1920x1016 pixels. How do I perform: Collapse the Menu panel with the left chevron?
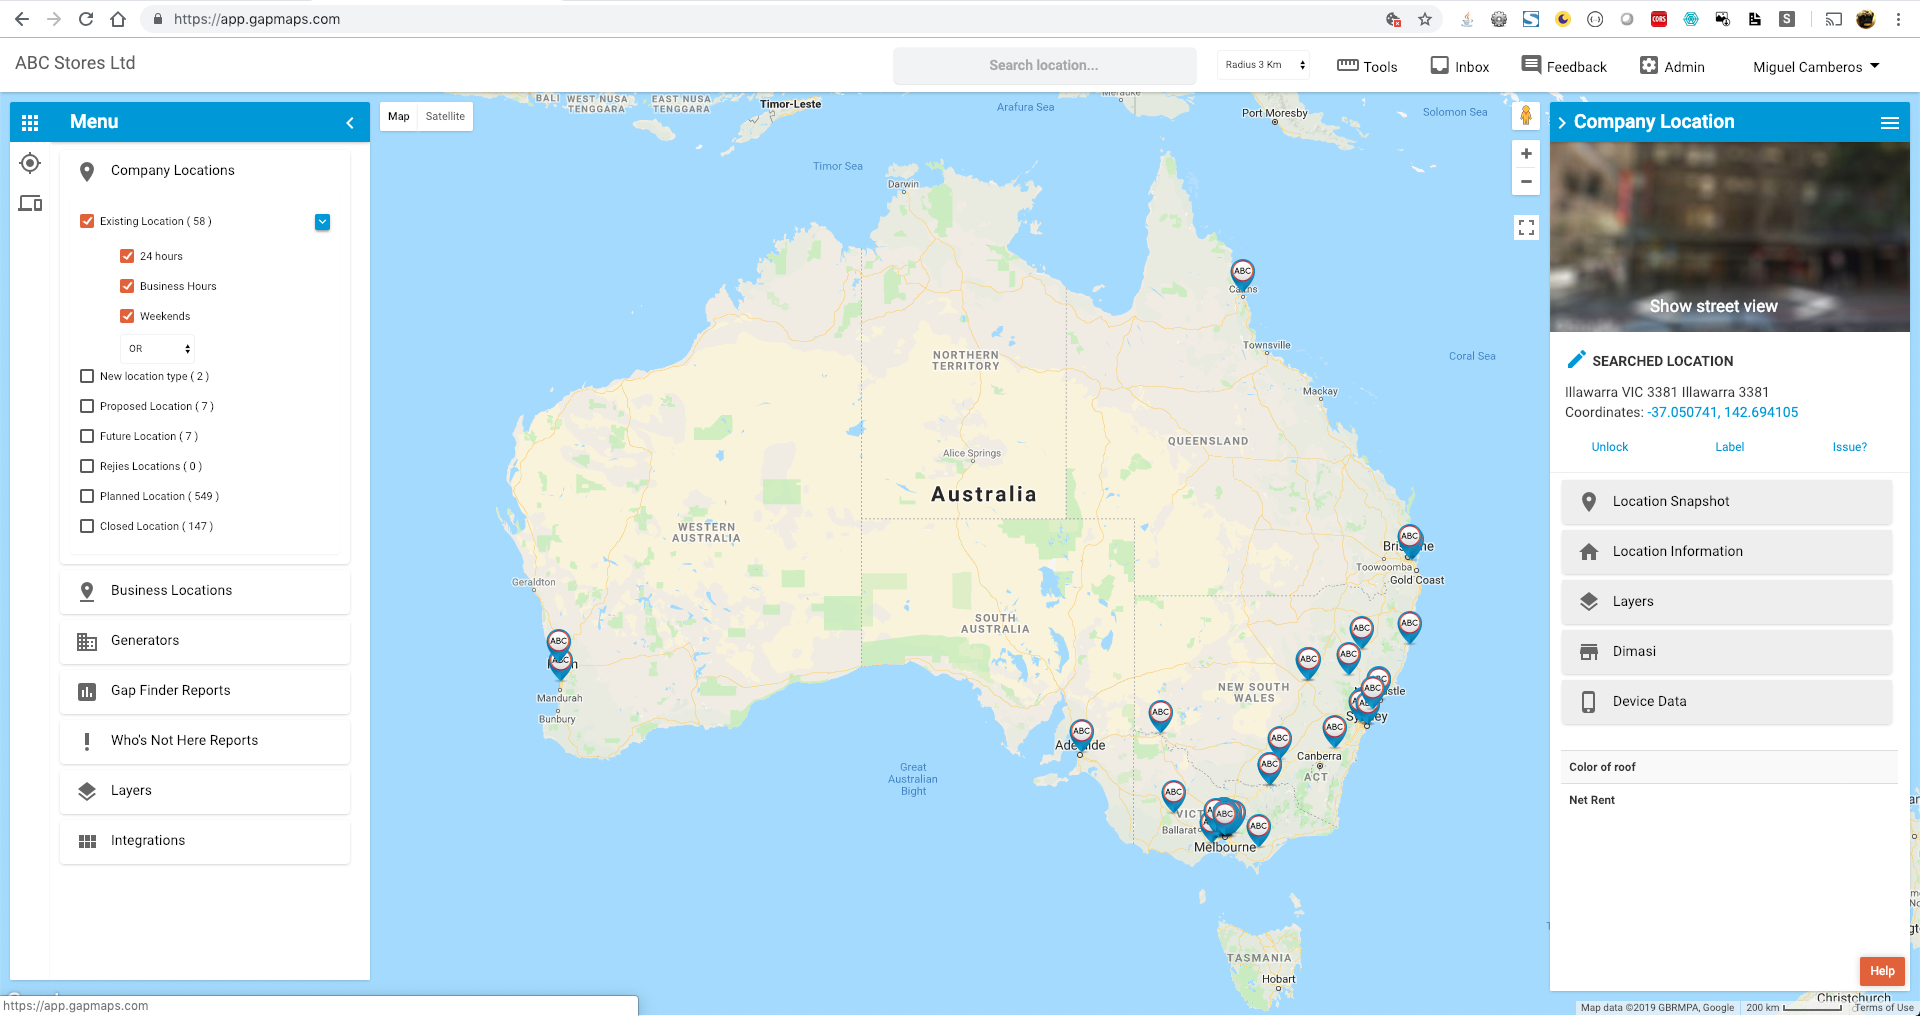point(350,123)
